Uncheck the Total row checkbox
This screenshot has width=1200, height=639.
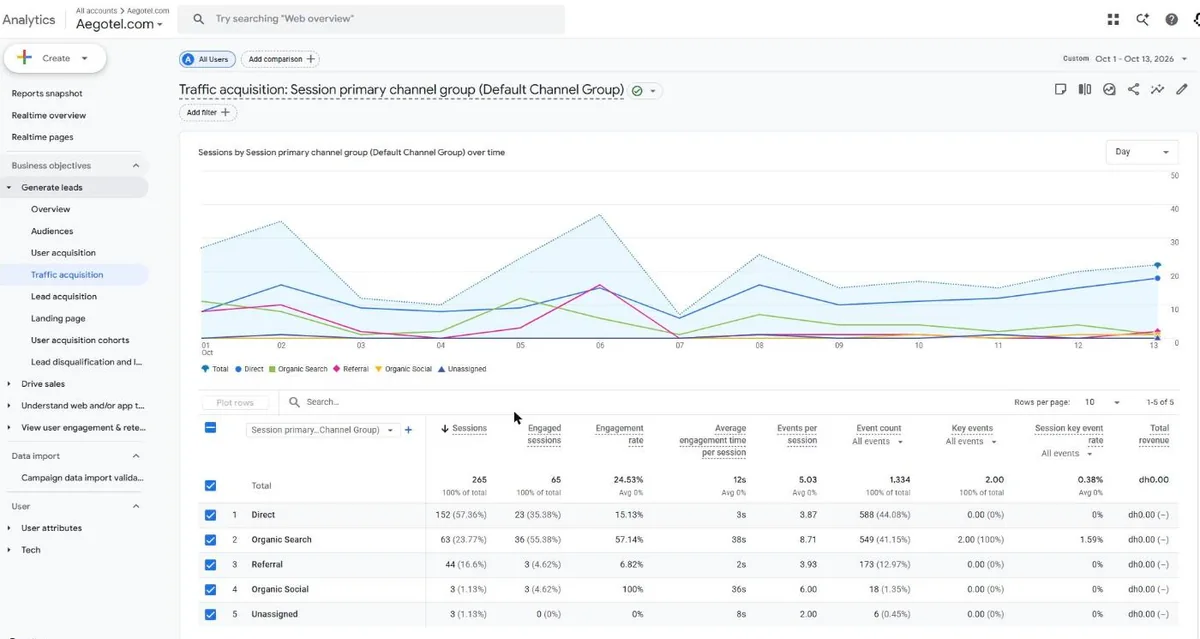click(210, 486)
